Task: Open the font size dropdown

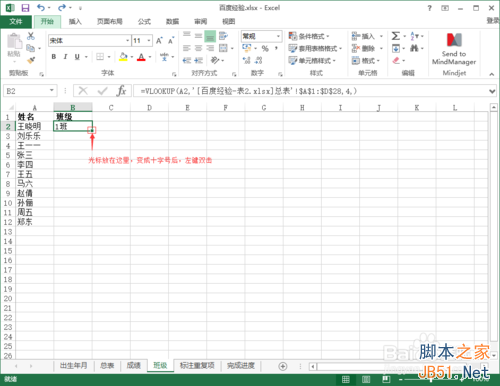Action: (x=149, y=41)
